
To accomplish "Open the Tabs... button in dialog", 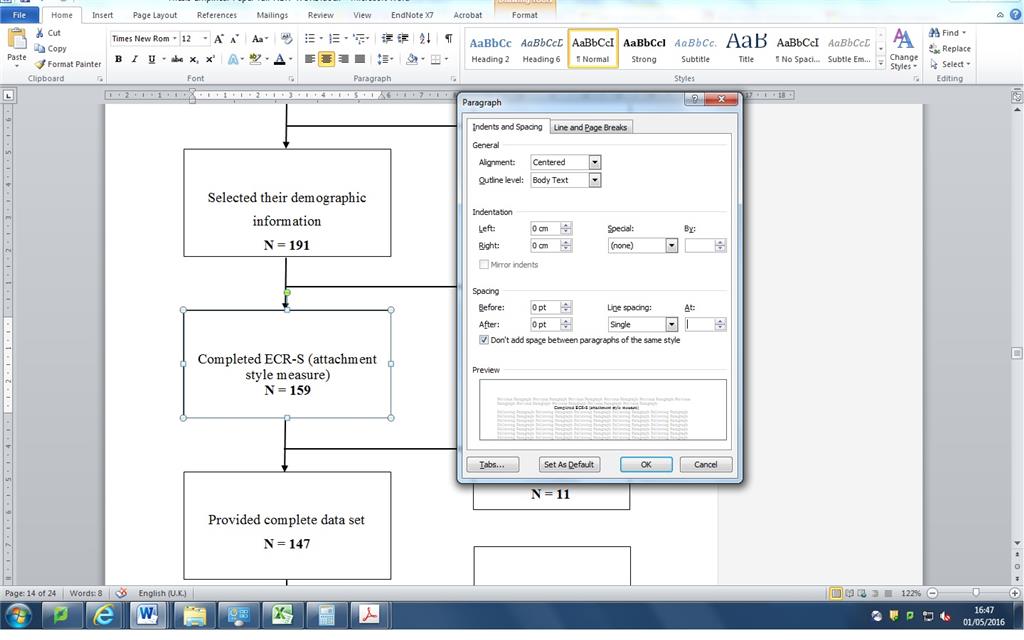I will point(492,464).
